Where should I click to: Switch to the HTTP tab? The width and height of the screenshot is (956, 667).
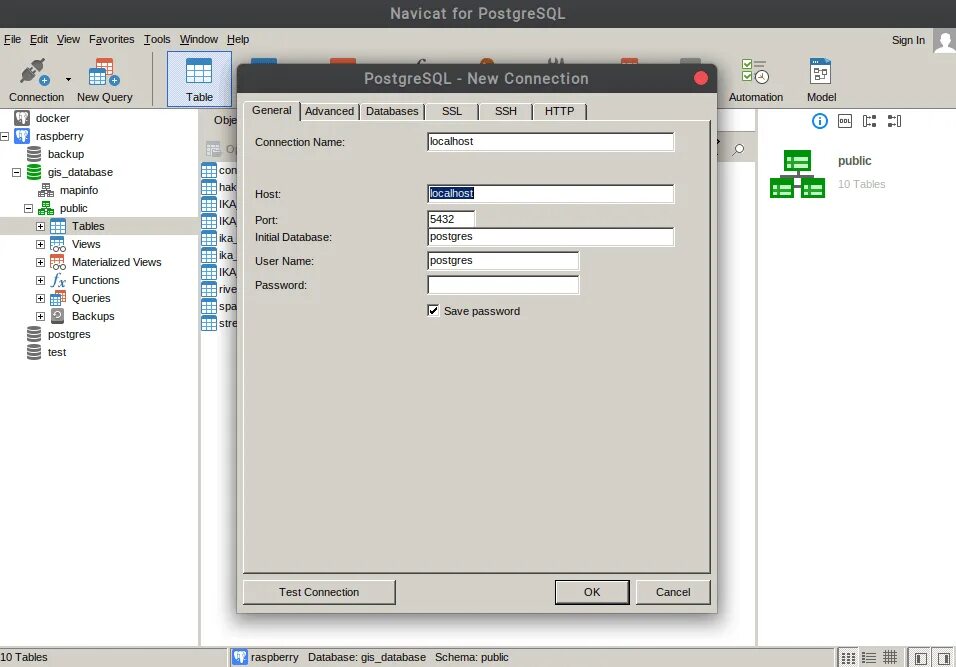click(559, 111)
